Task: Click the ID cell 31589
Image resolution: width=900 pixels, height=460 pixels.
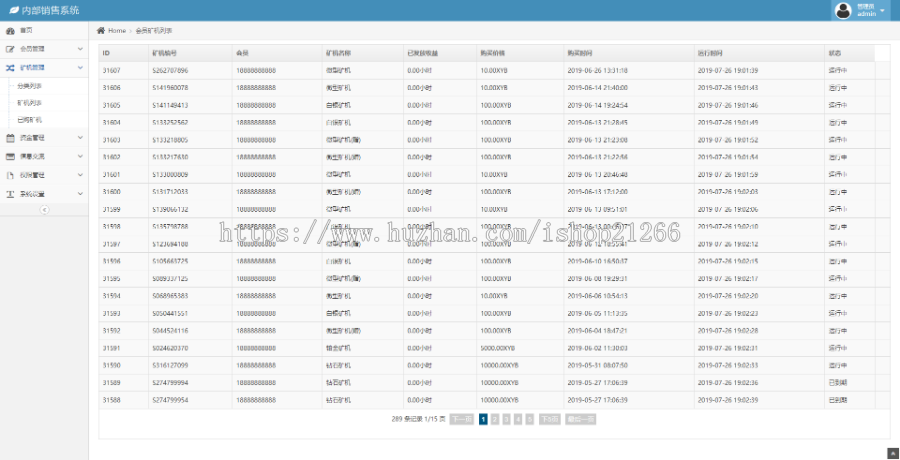Action: [111, 382]
